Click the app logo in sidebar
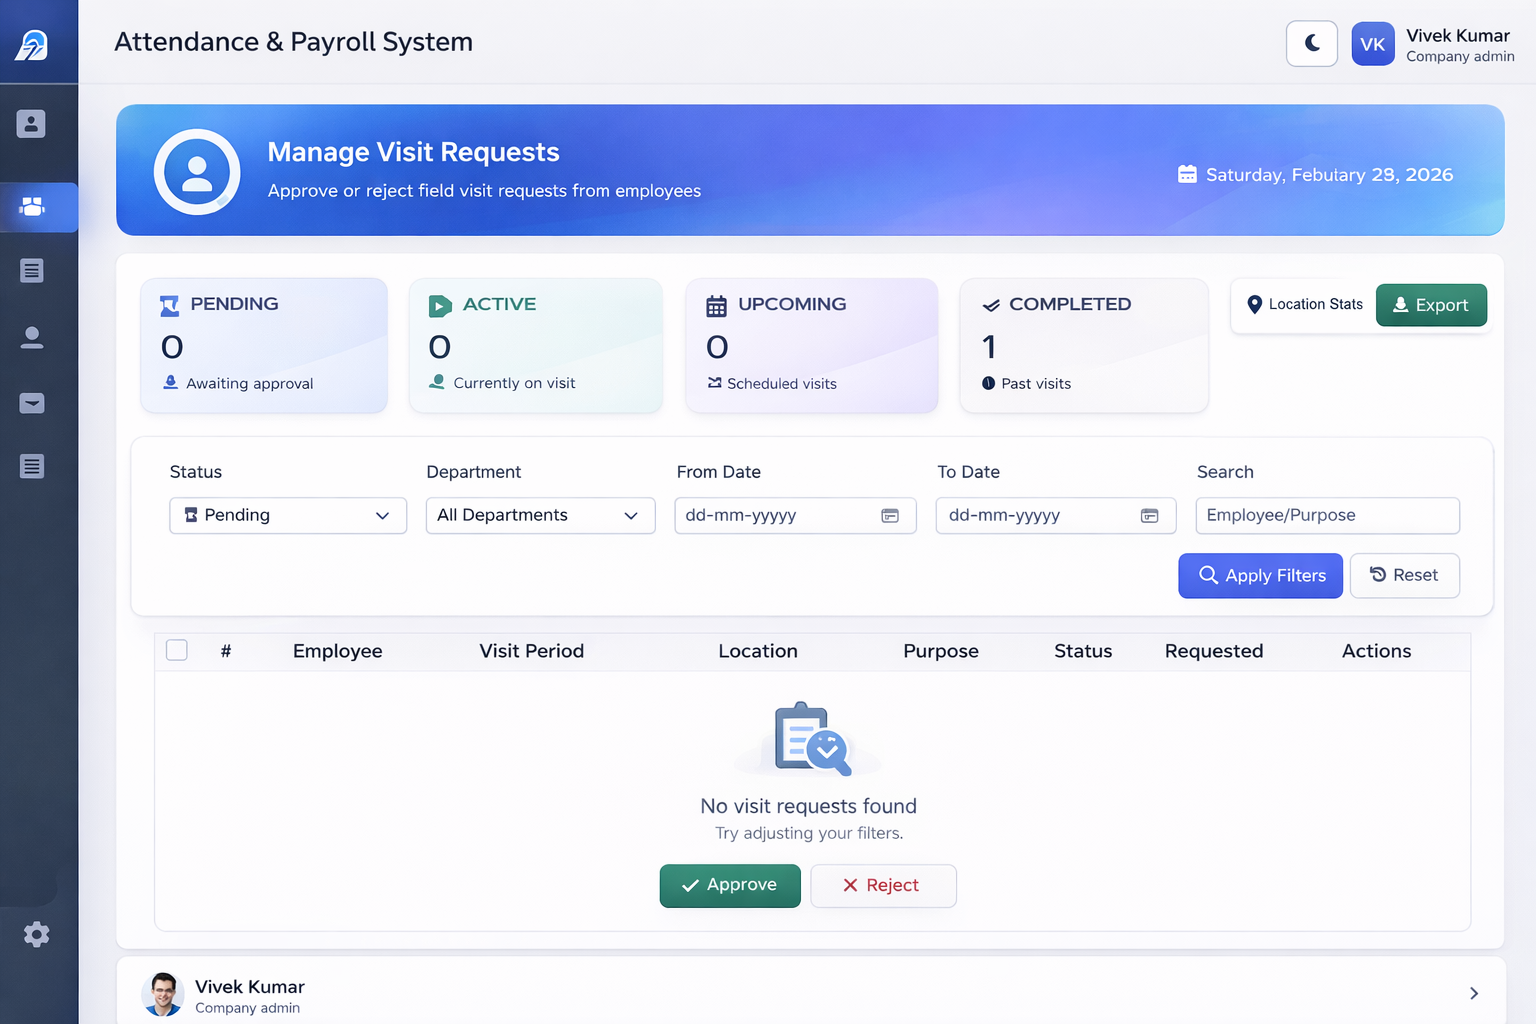Viewport: 1536px width, 1024px height. tap(32, 44)
